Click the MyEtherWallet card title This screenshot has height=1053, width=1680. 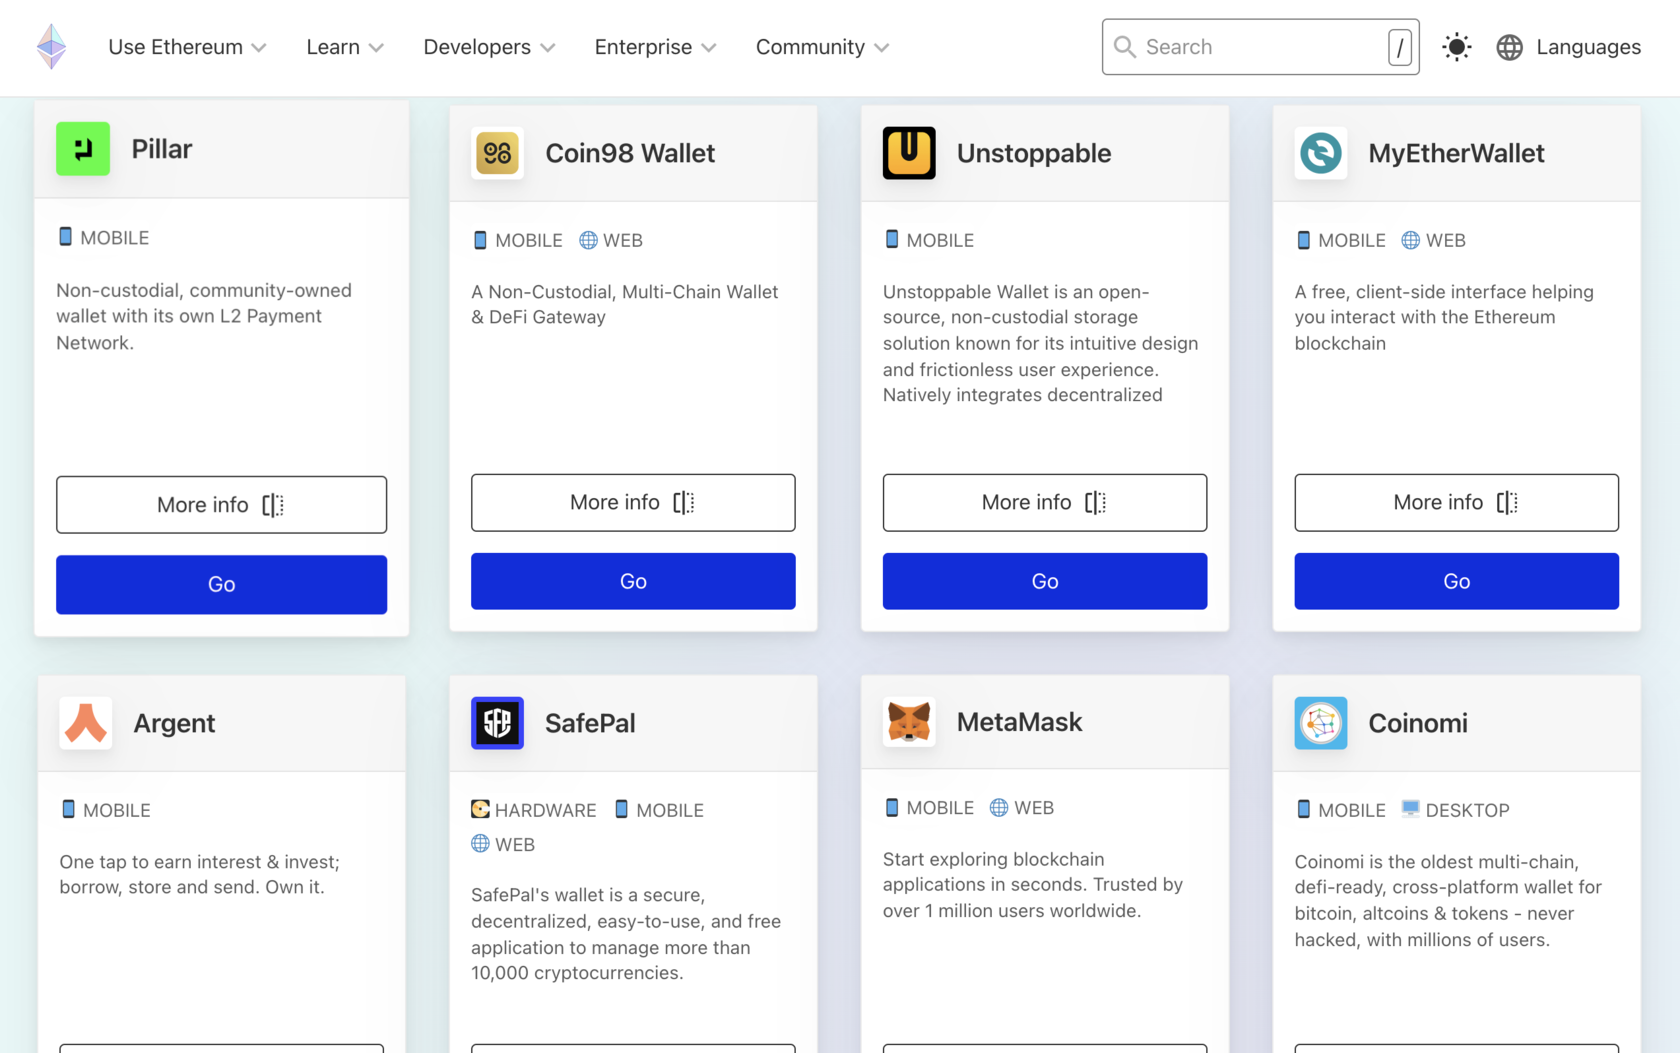(x=1456, y=153)
